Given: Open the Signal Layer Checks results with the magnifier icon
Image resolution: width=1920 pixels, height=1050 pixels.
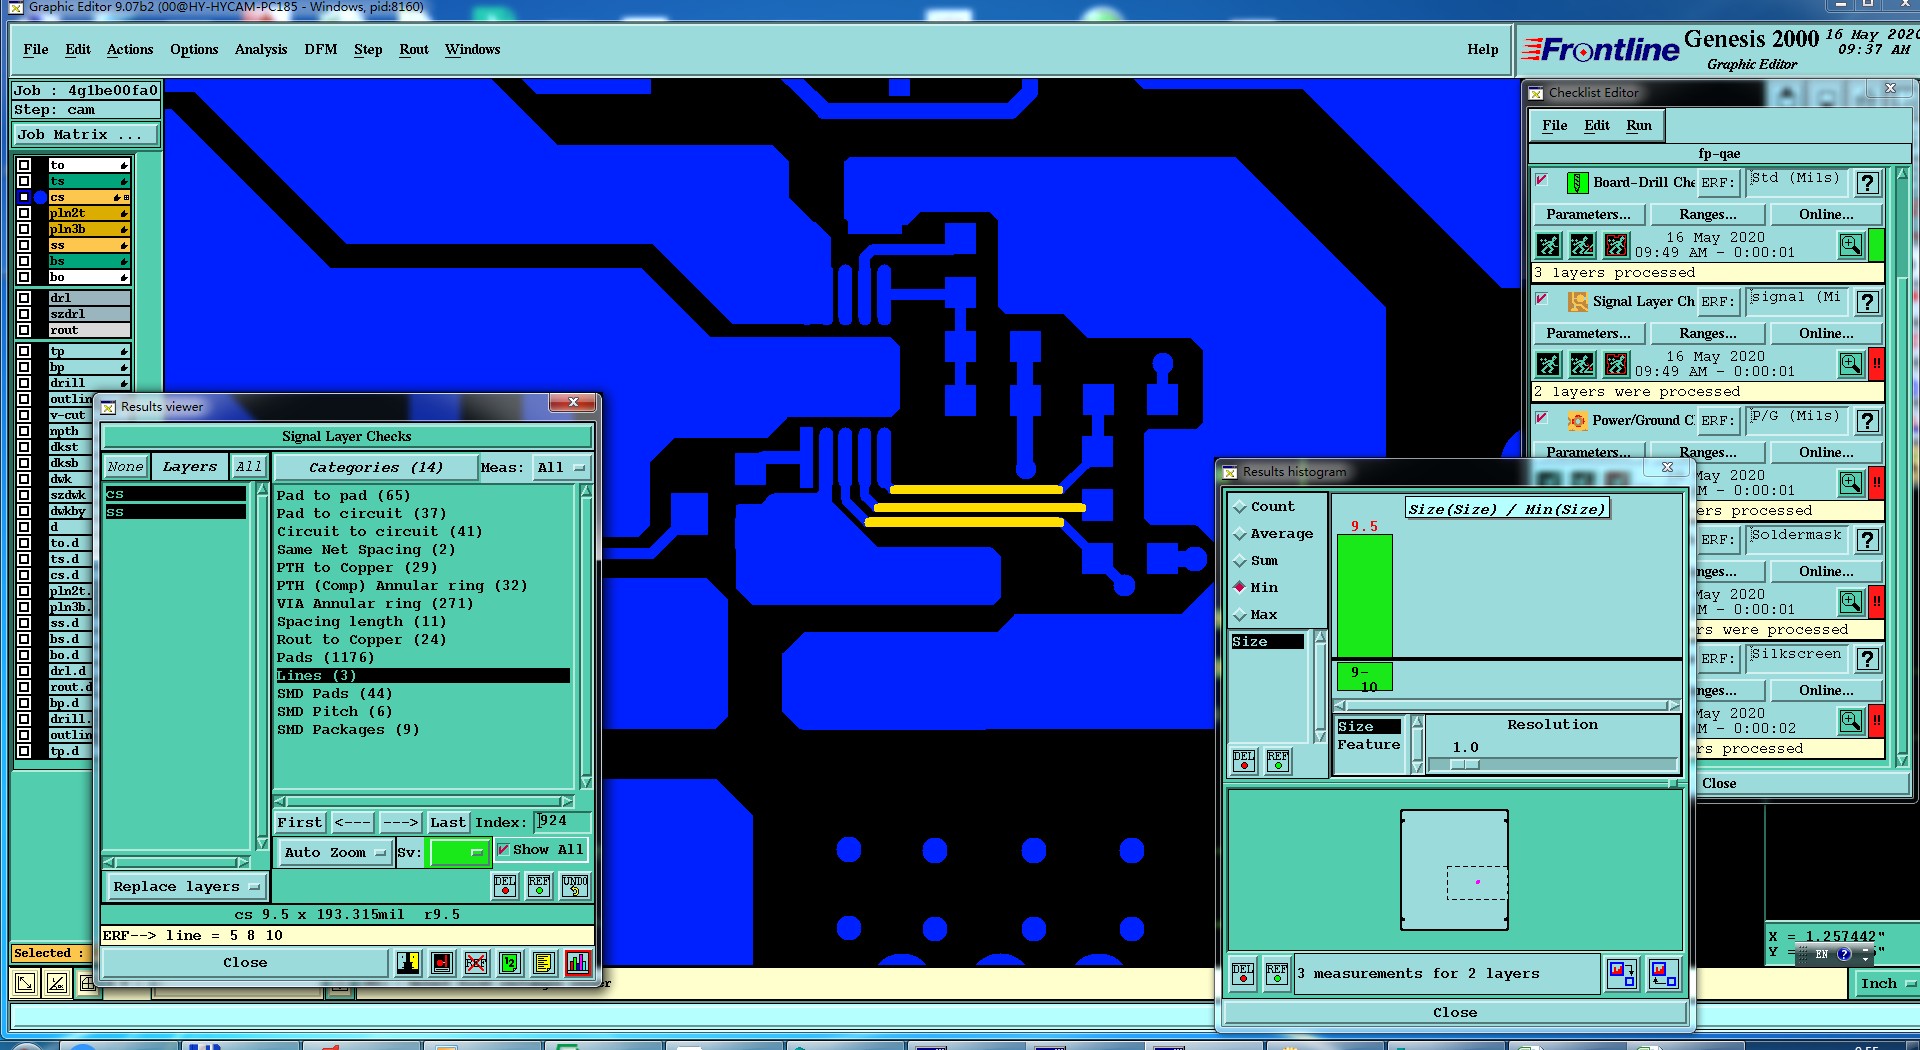Looking at the screenshot, I should coord(1851,364).
